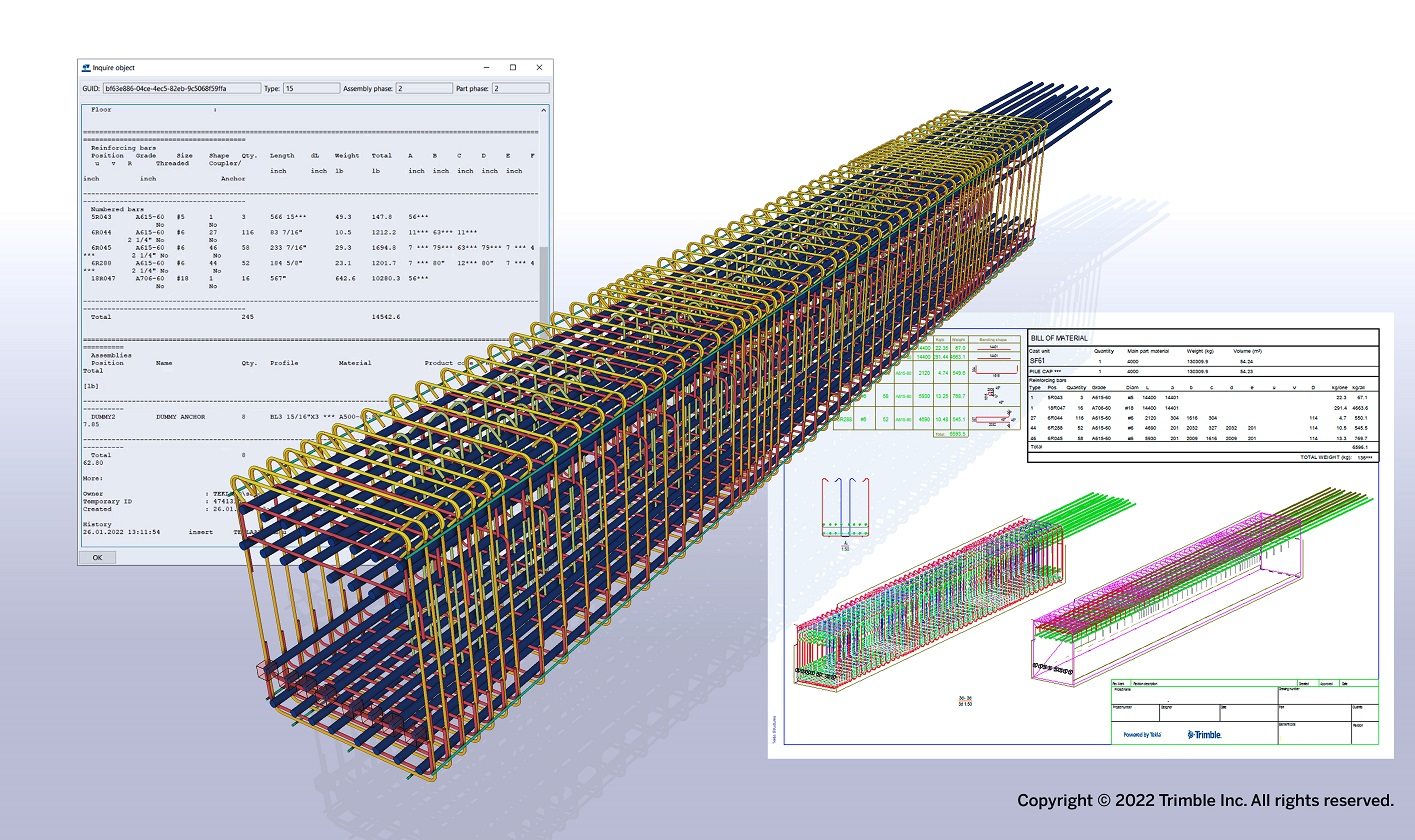
Task: Click the Type field showing 15
Action: click(x=312, y=88)
